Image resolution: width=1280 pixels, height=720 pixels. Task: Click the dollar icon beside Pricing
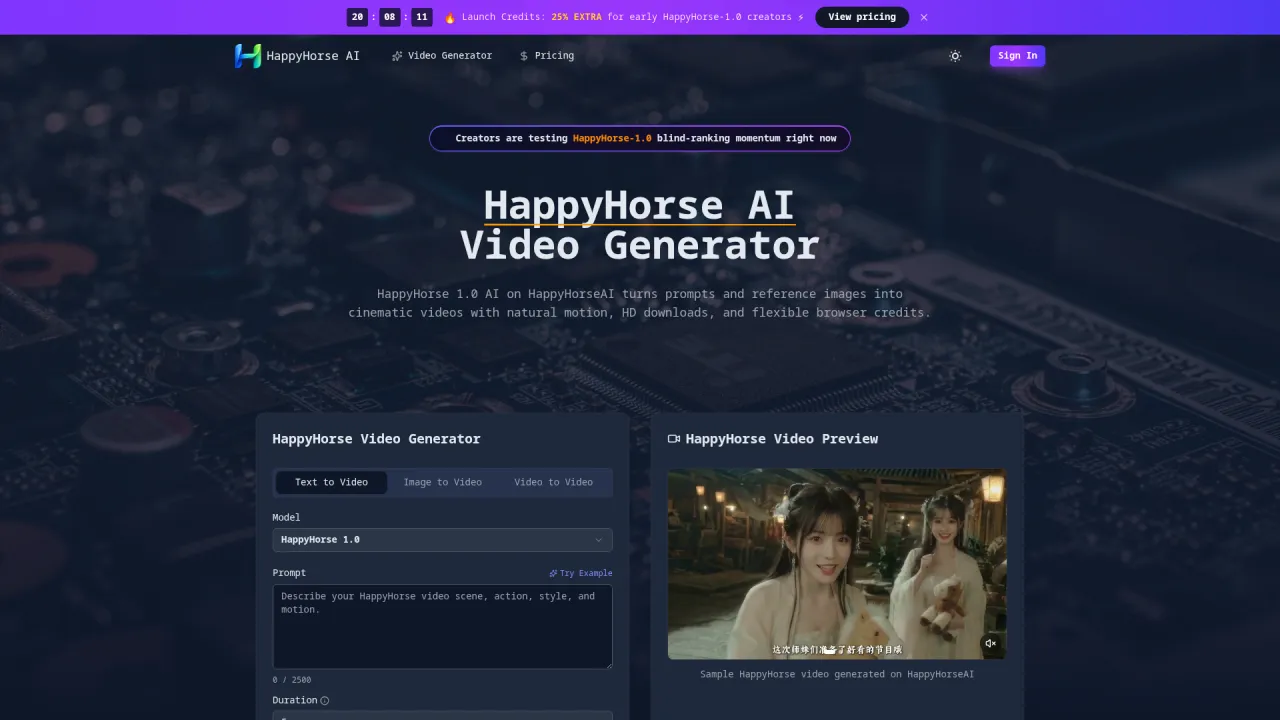coord(524,56)
